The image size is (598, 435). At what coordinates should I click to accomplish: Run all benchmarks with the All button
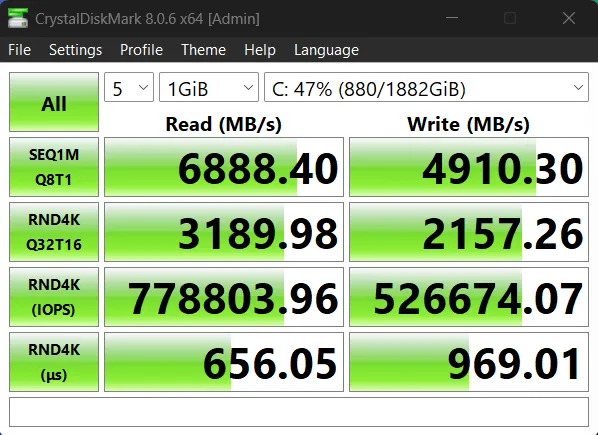point(54,102)
